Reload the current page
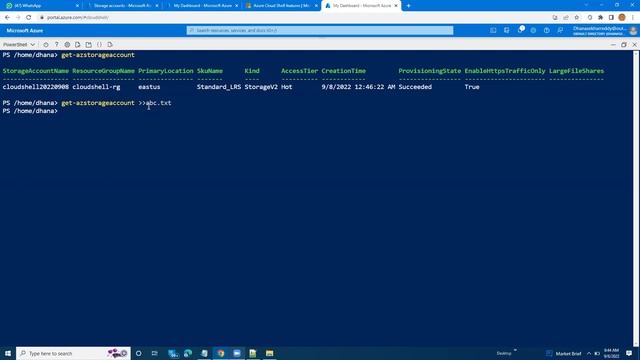640x360 pixels. pos(29,18)
